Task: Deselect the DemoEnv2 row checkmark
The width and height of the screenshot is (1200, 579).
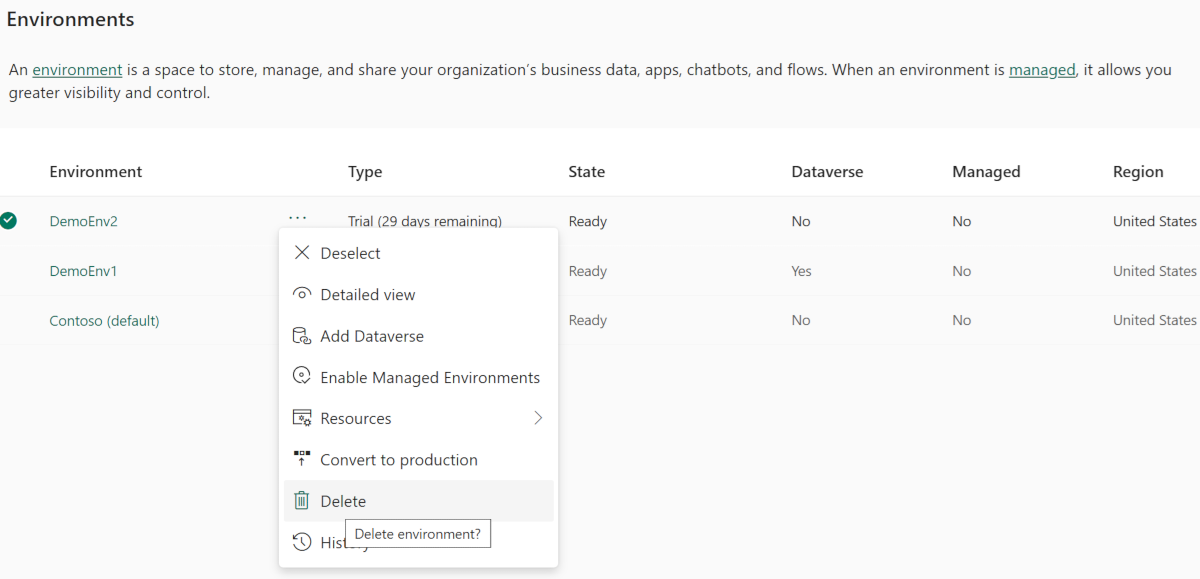Action: coord(10,220)
